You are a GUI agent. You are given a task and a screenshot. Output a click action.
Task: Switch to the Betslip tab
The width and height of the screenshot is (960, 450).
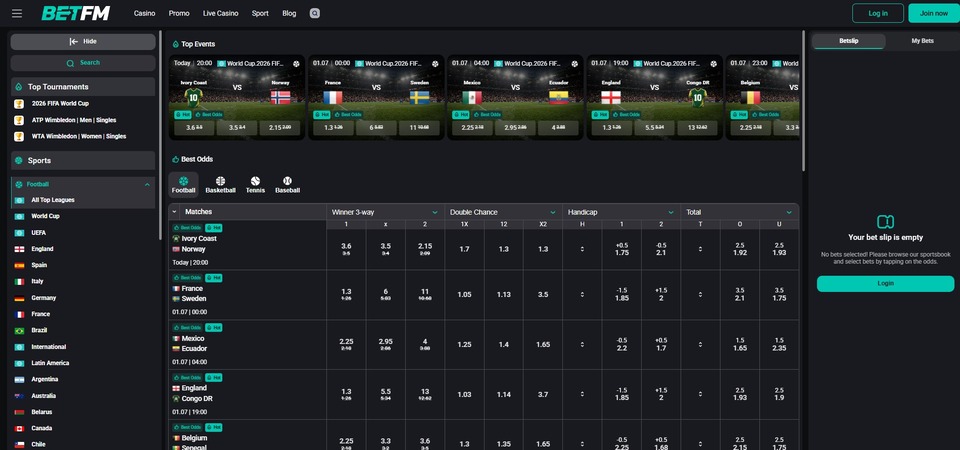(849, 41)
